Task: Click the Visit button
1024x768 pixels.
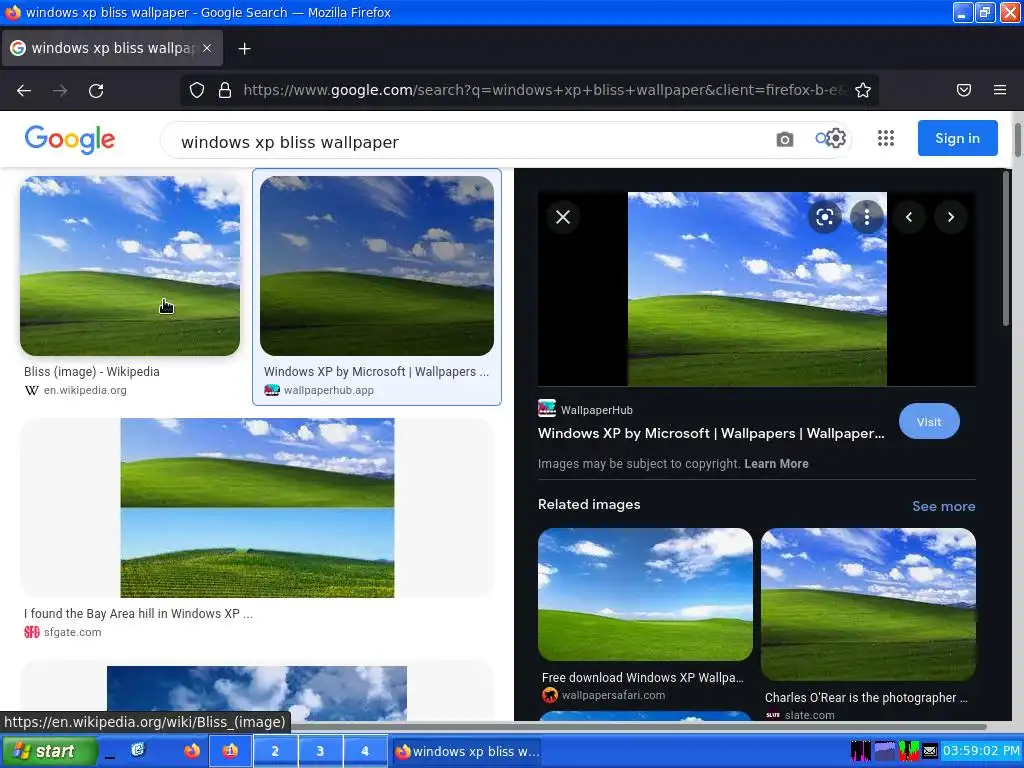Action: tap(929, 422)
